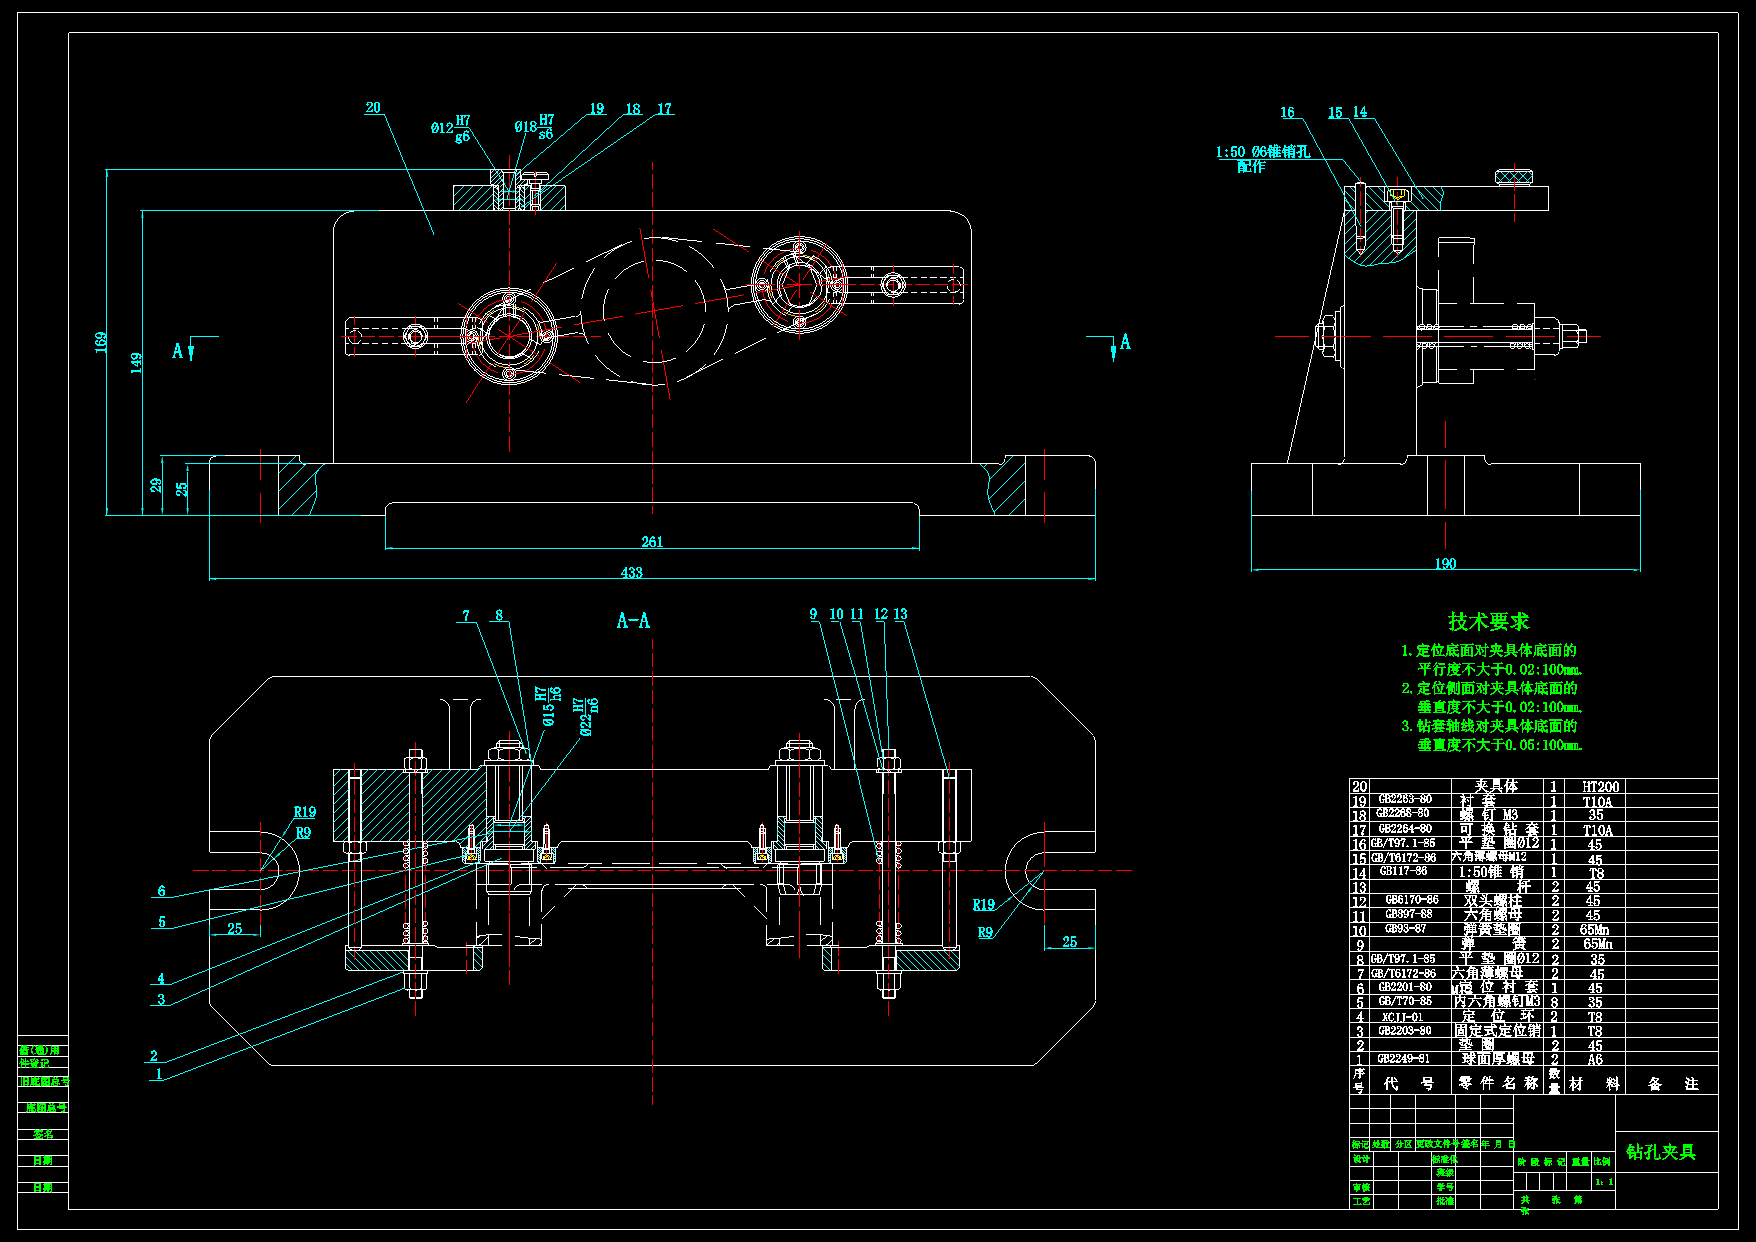Click the GB93-87 code cell
This screenshot has height=1242, width=1756.
coord(1405,929)
